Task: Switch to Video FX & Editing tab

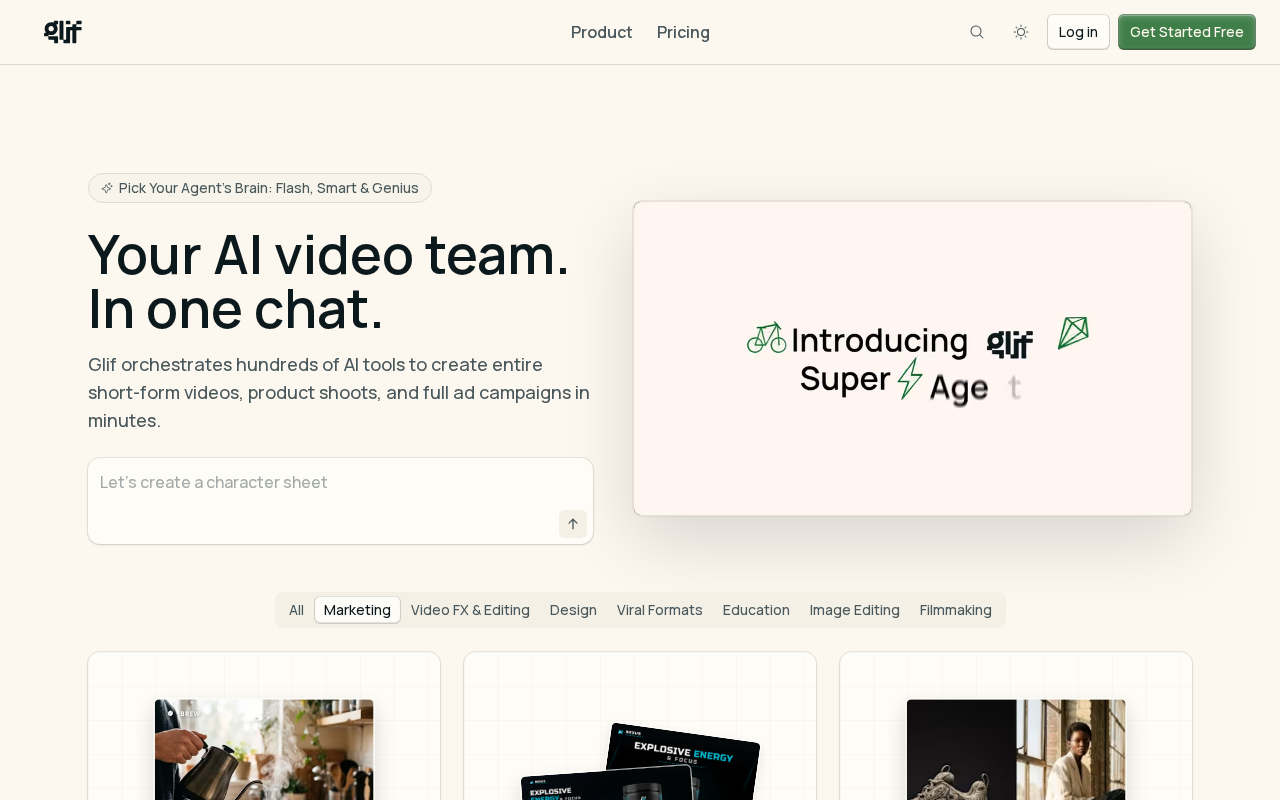Action: coord(470,610)
